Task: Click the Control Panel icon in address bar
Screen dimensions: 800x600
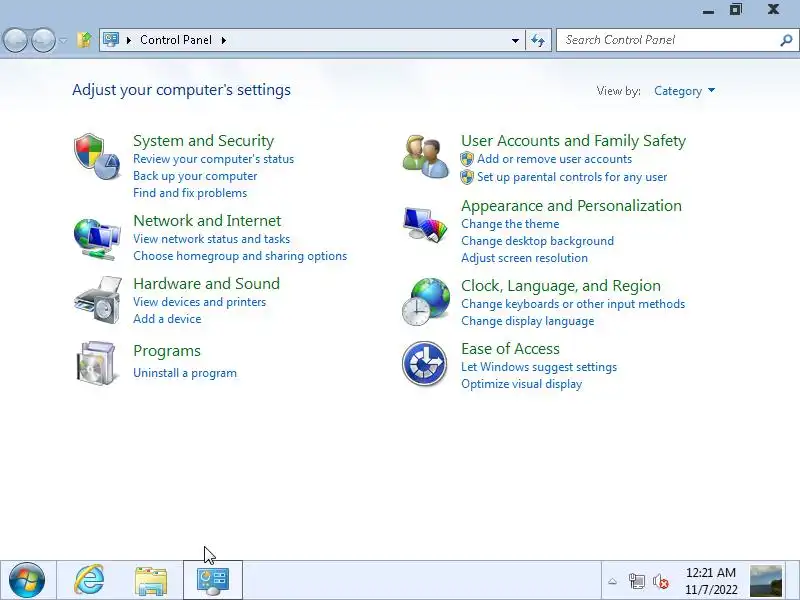Action: pos(111,39)
